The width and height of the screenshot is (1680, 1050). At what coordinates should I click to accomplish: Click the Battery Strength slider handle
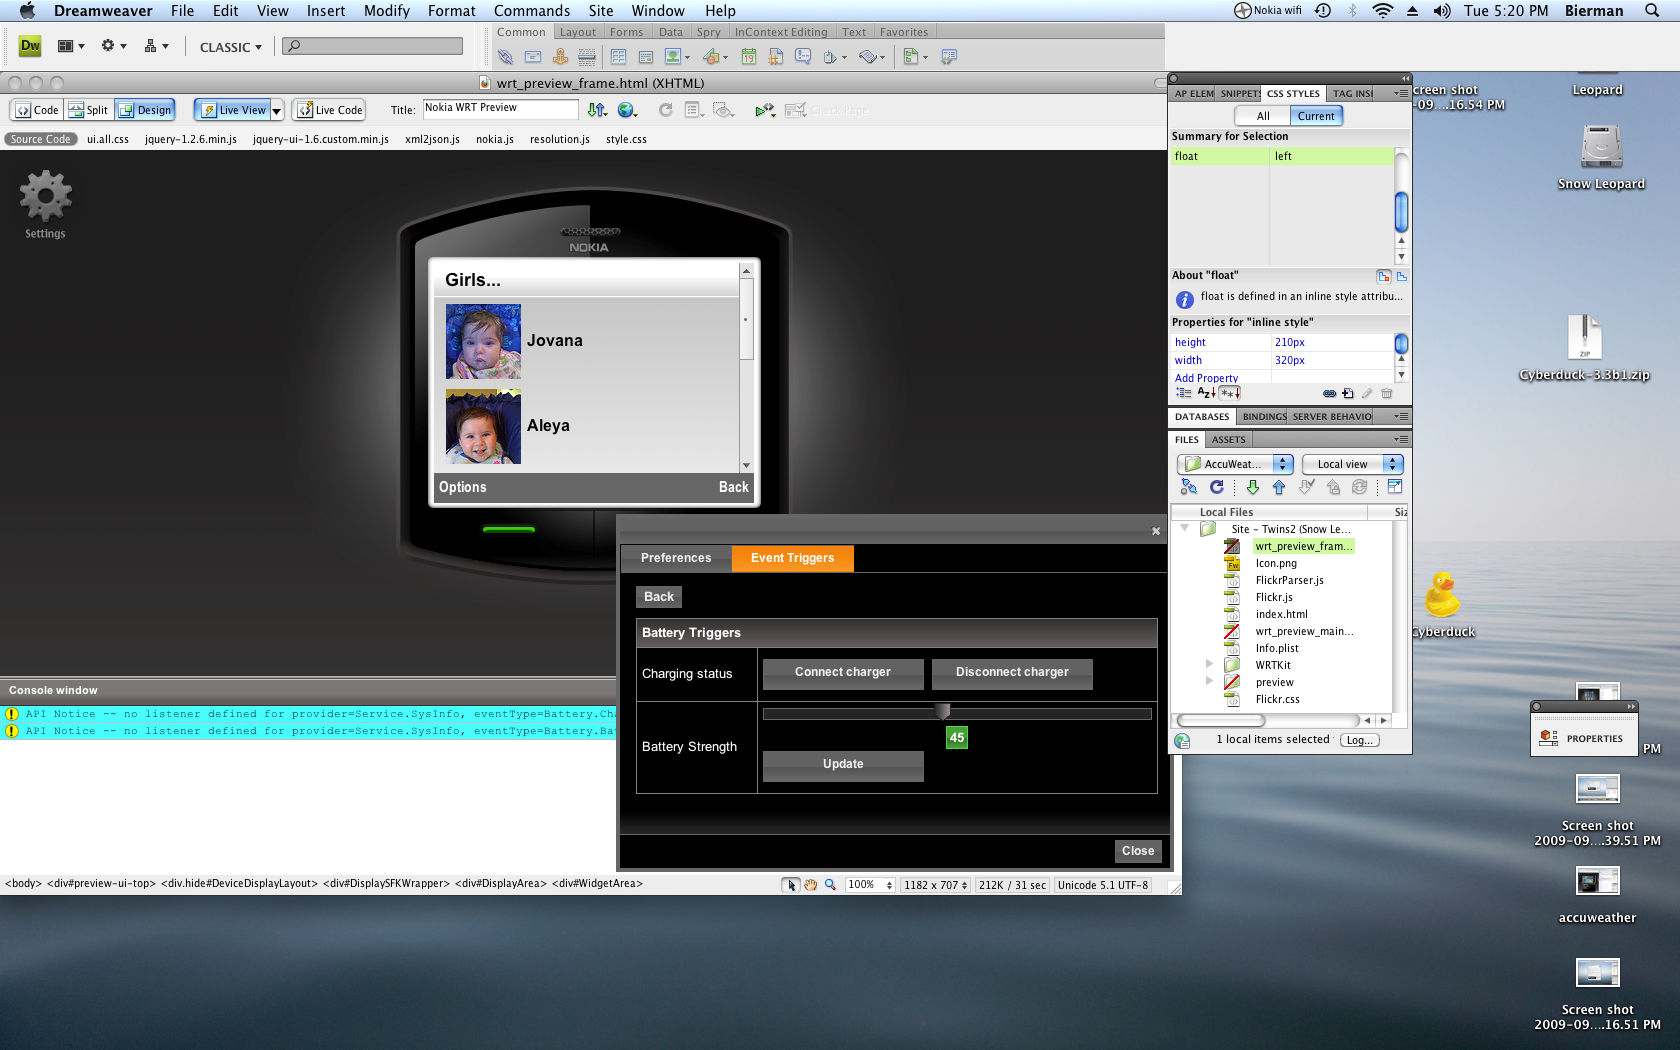click(942, 711)
